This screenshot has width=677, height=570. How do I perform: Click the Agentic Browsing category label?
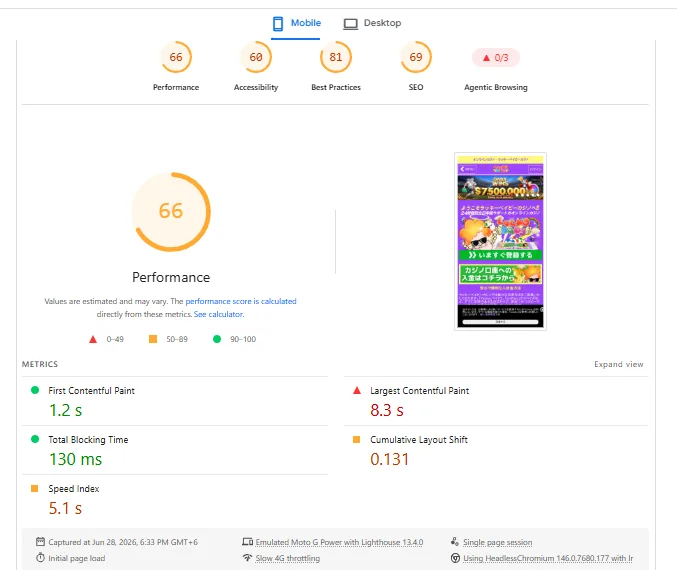click(x=496, y=87)
